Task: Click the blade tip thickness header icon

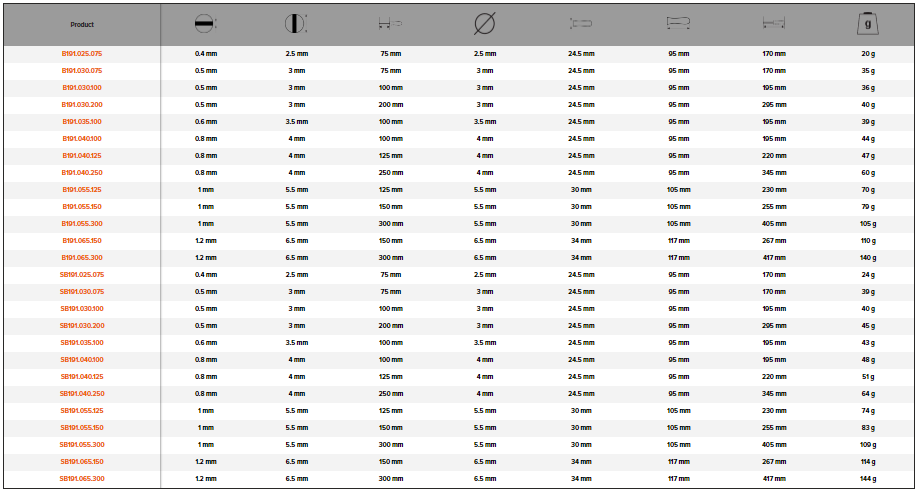Action: 207,24
